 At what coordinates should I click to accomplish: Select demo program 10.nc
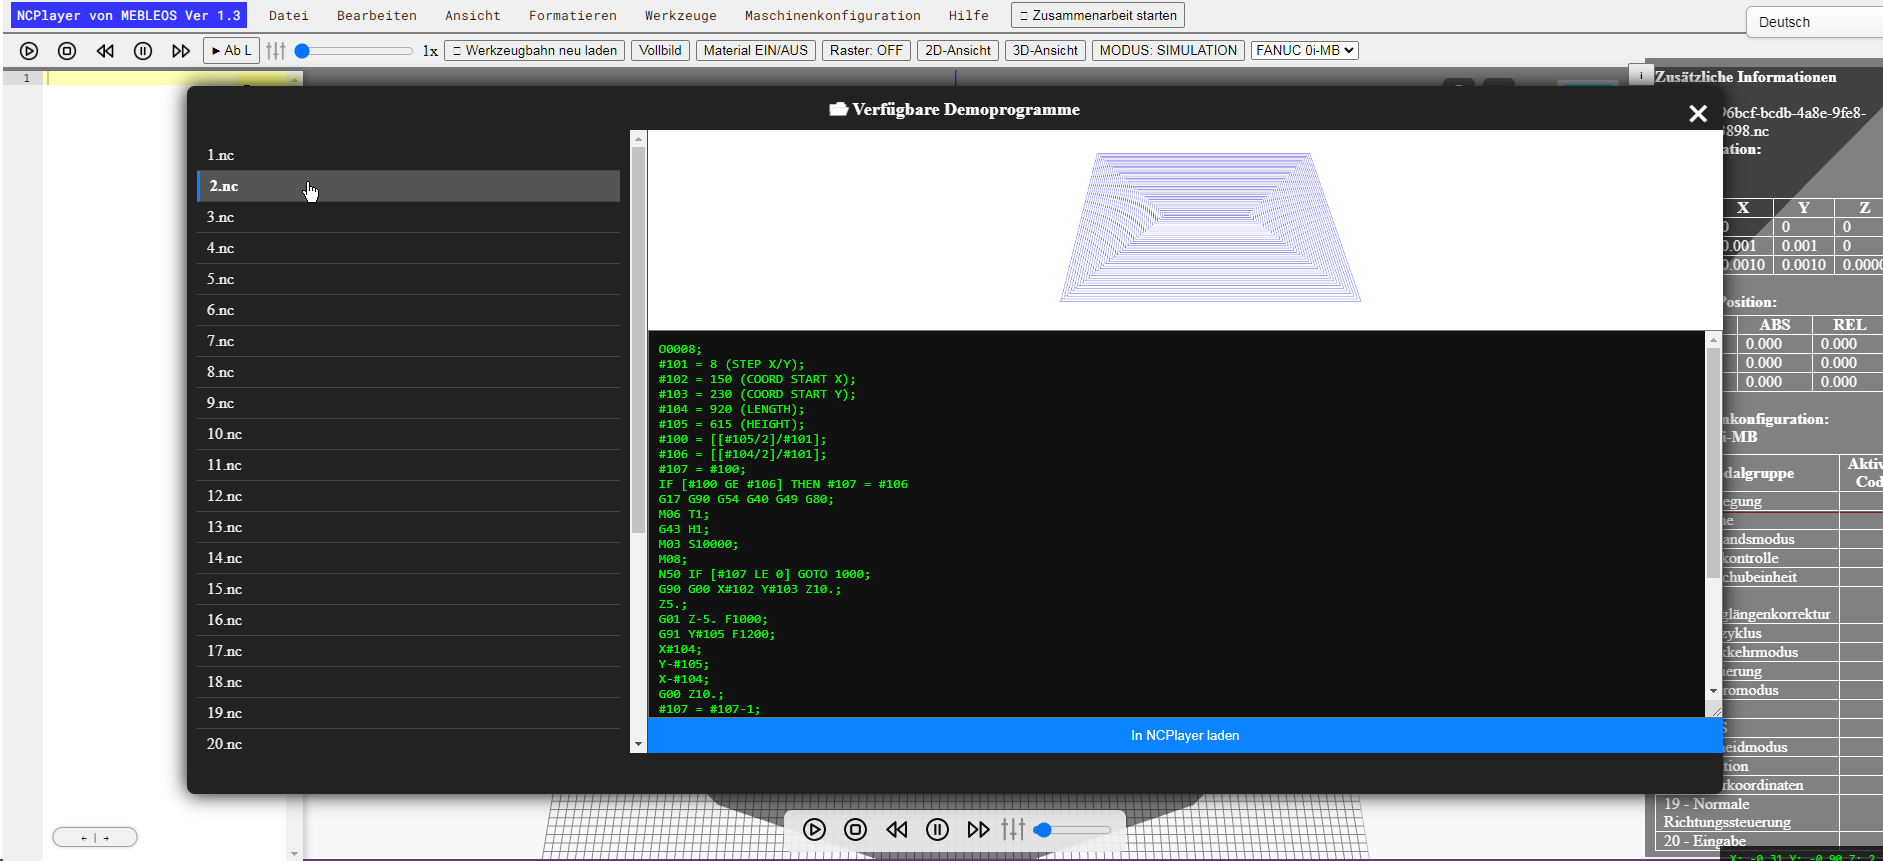408,434
